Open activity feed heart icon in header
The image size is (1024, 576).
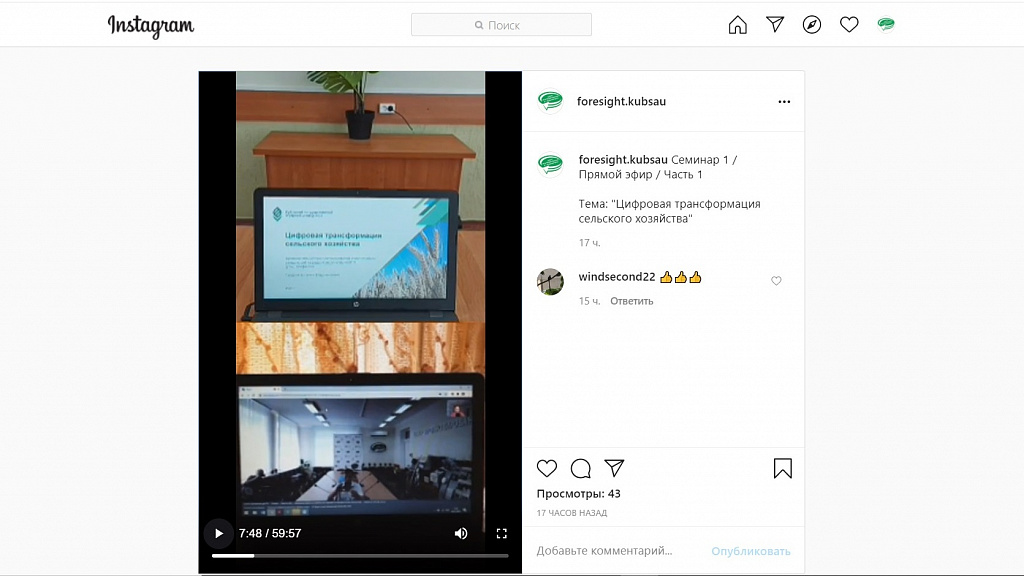click(849, 25)
